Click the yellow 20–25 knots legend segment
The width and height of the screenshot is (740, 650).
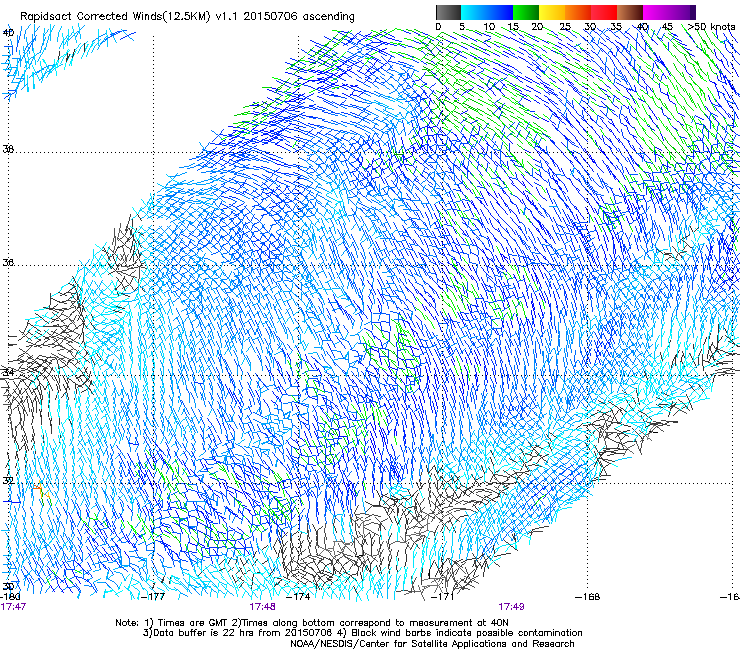pos(552,12)
